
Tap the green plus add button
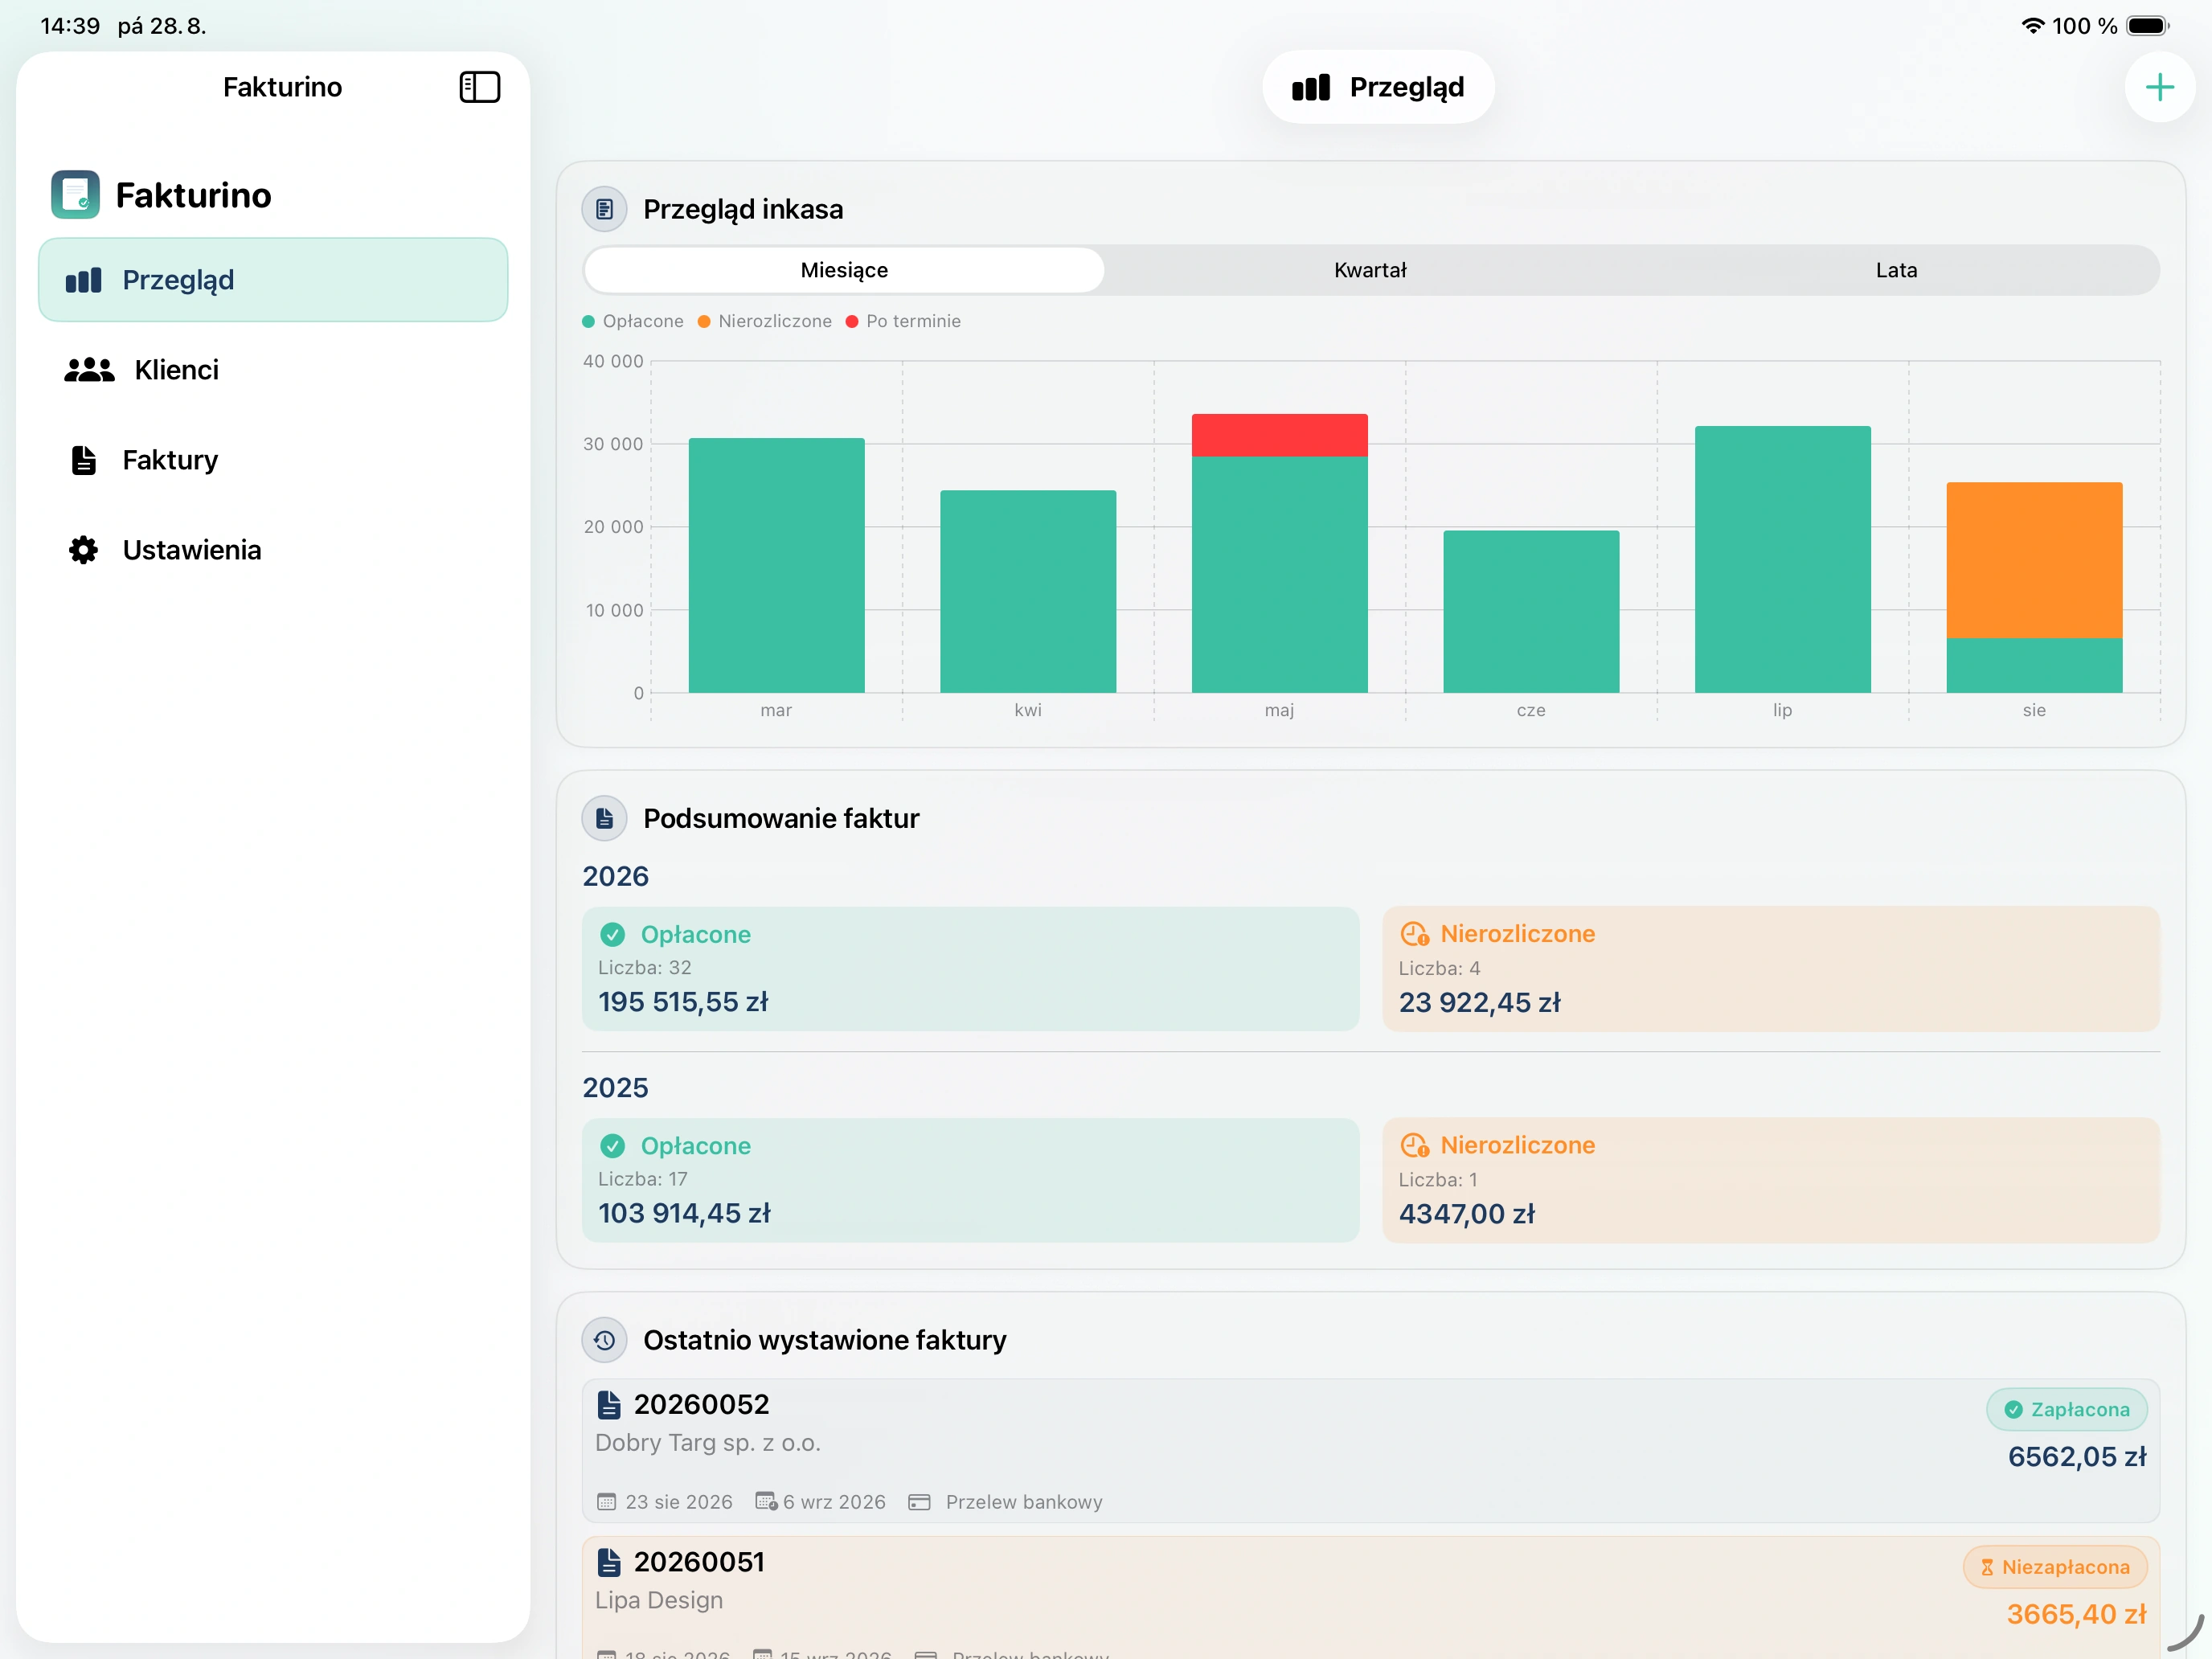tap(2159, 87)
